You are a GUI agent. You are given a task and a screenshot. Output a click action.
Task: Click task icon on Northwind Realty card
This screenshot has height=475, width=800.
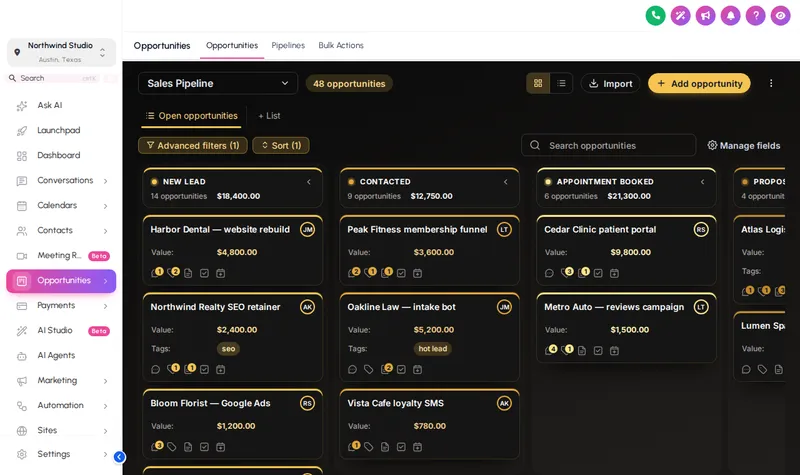(204, 369)
